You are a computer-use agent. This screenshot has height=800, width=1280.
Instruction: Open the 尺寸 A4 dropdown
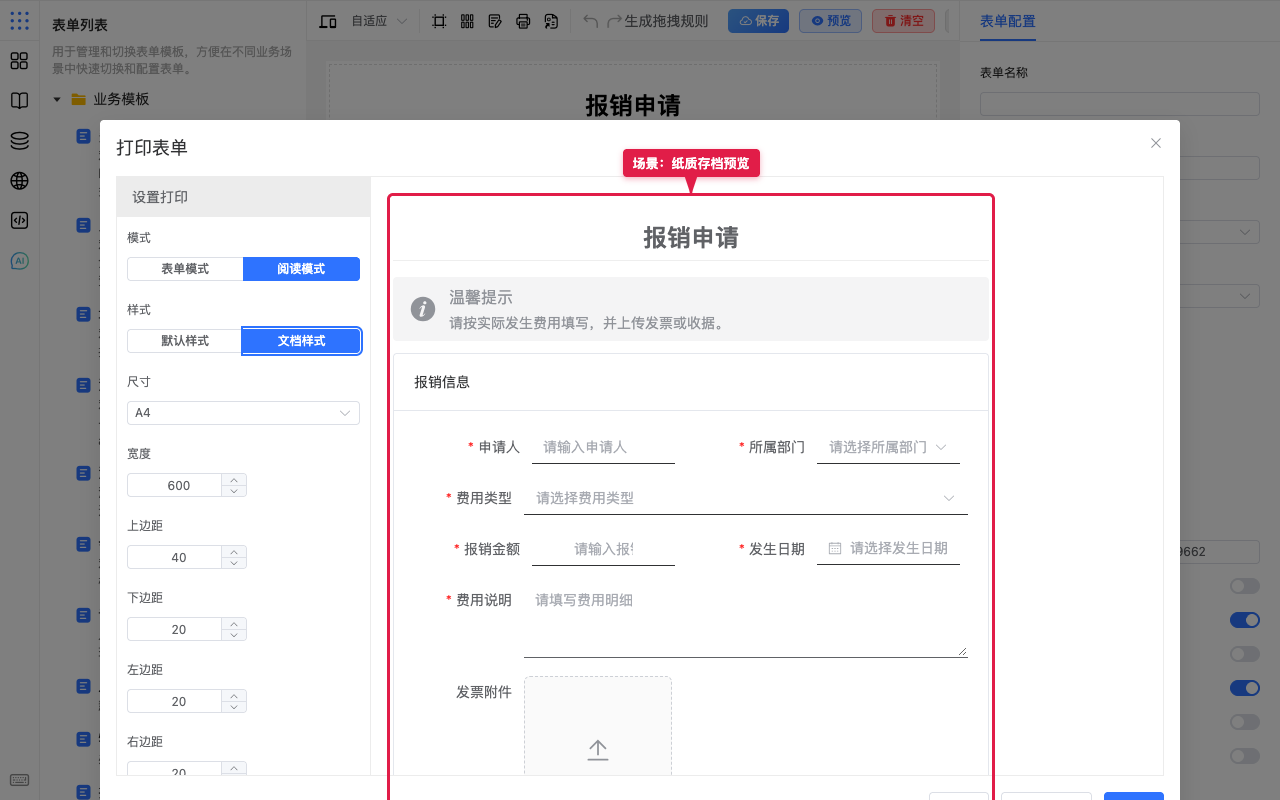243,413
